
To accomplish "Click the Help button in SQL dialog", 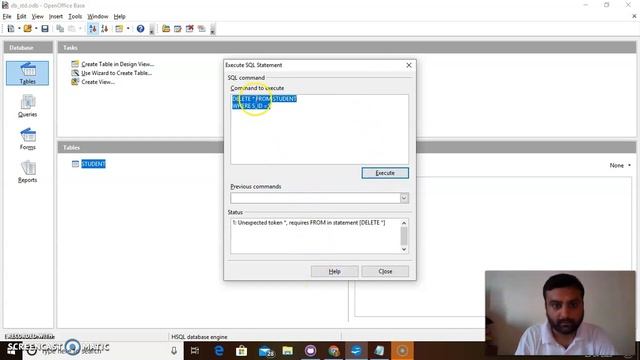I will tap(334, 271).
